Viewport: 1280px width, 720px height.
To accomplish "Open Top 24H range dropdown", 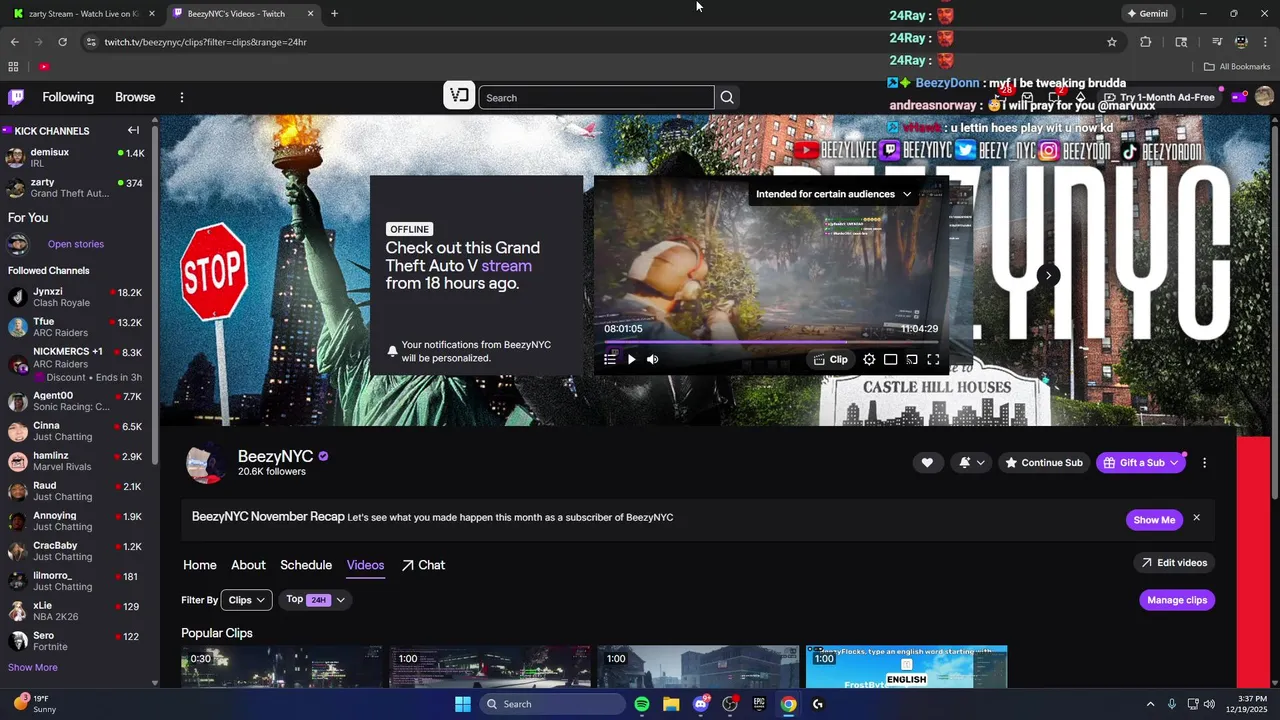I will tap(315, 600).
